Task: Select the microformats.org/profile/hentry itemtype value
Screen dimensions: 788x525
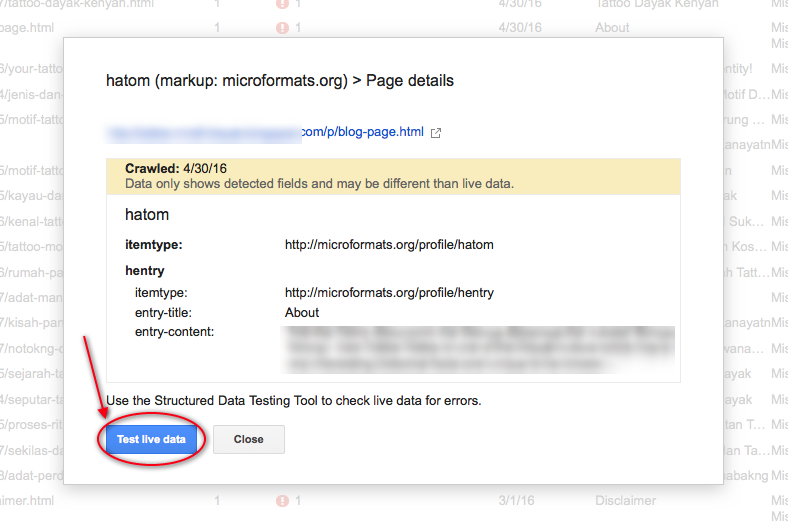Action: [x=389, y=292]
